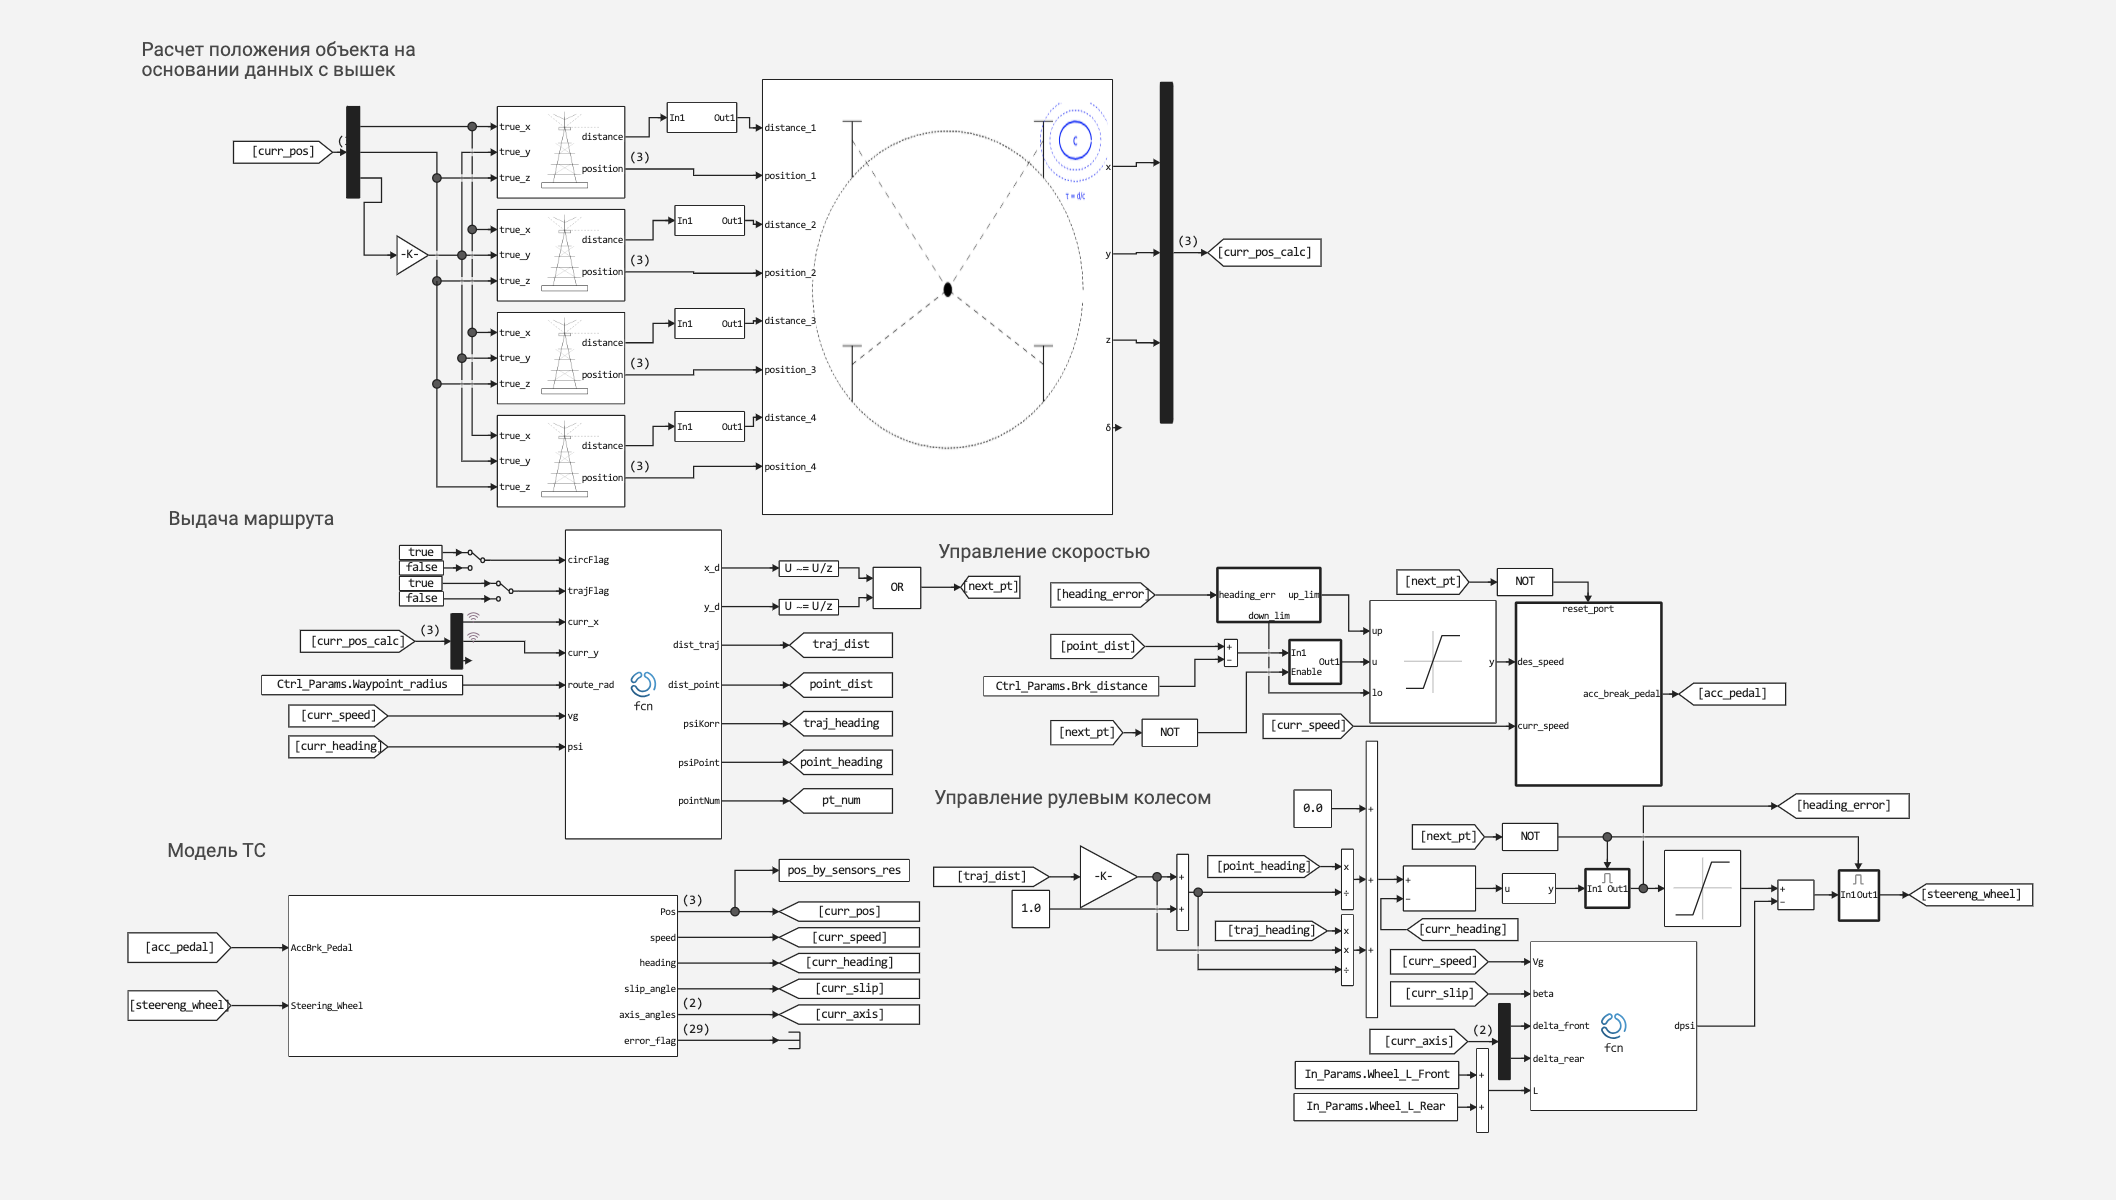Click the In_Params.Wheel_L_Front constant block

coord(1376,1075)
